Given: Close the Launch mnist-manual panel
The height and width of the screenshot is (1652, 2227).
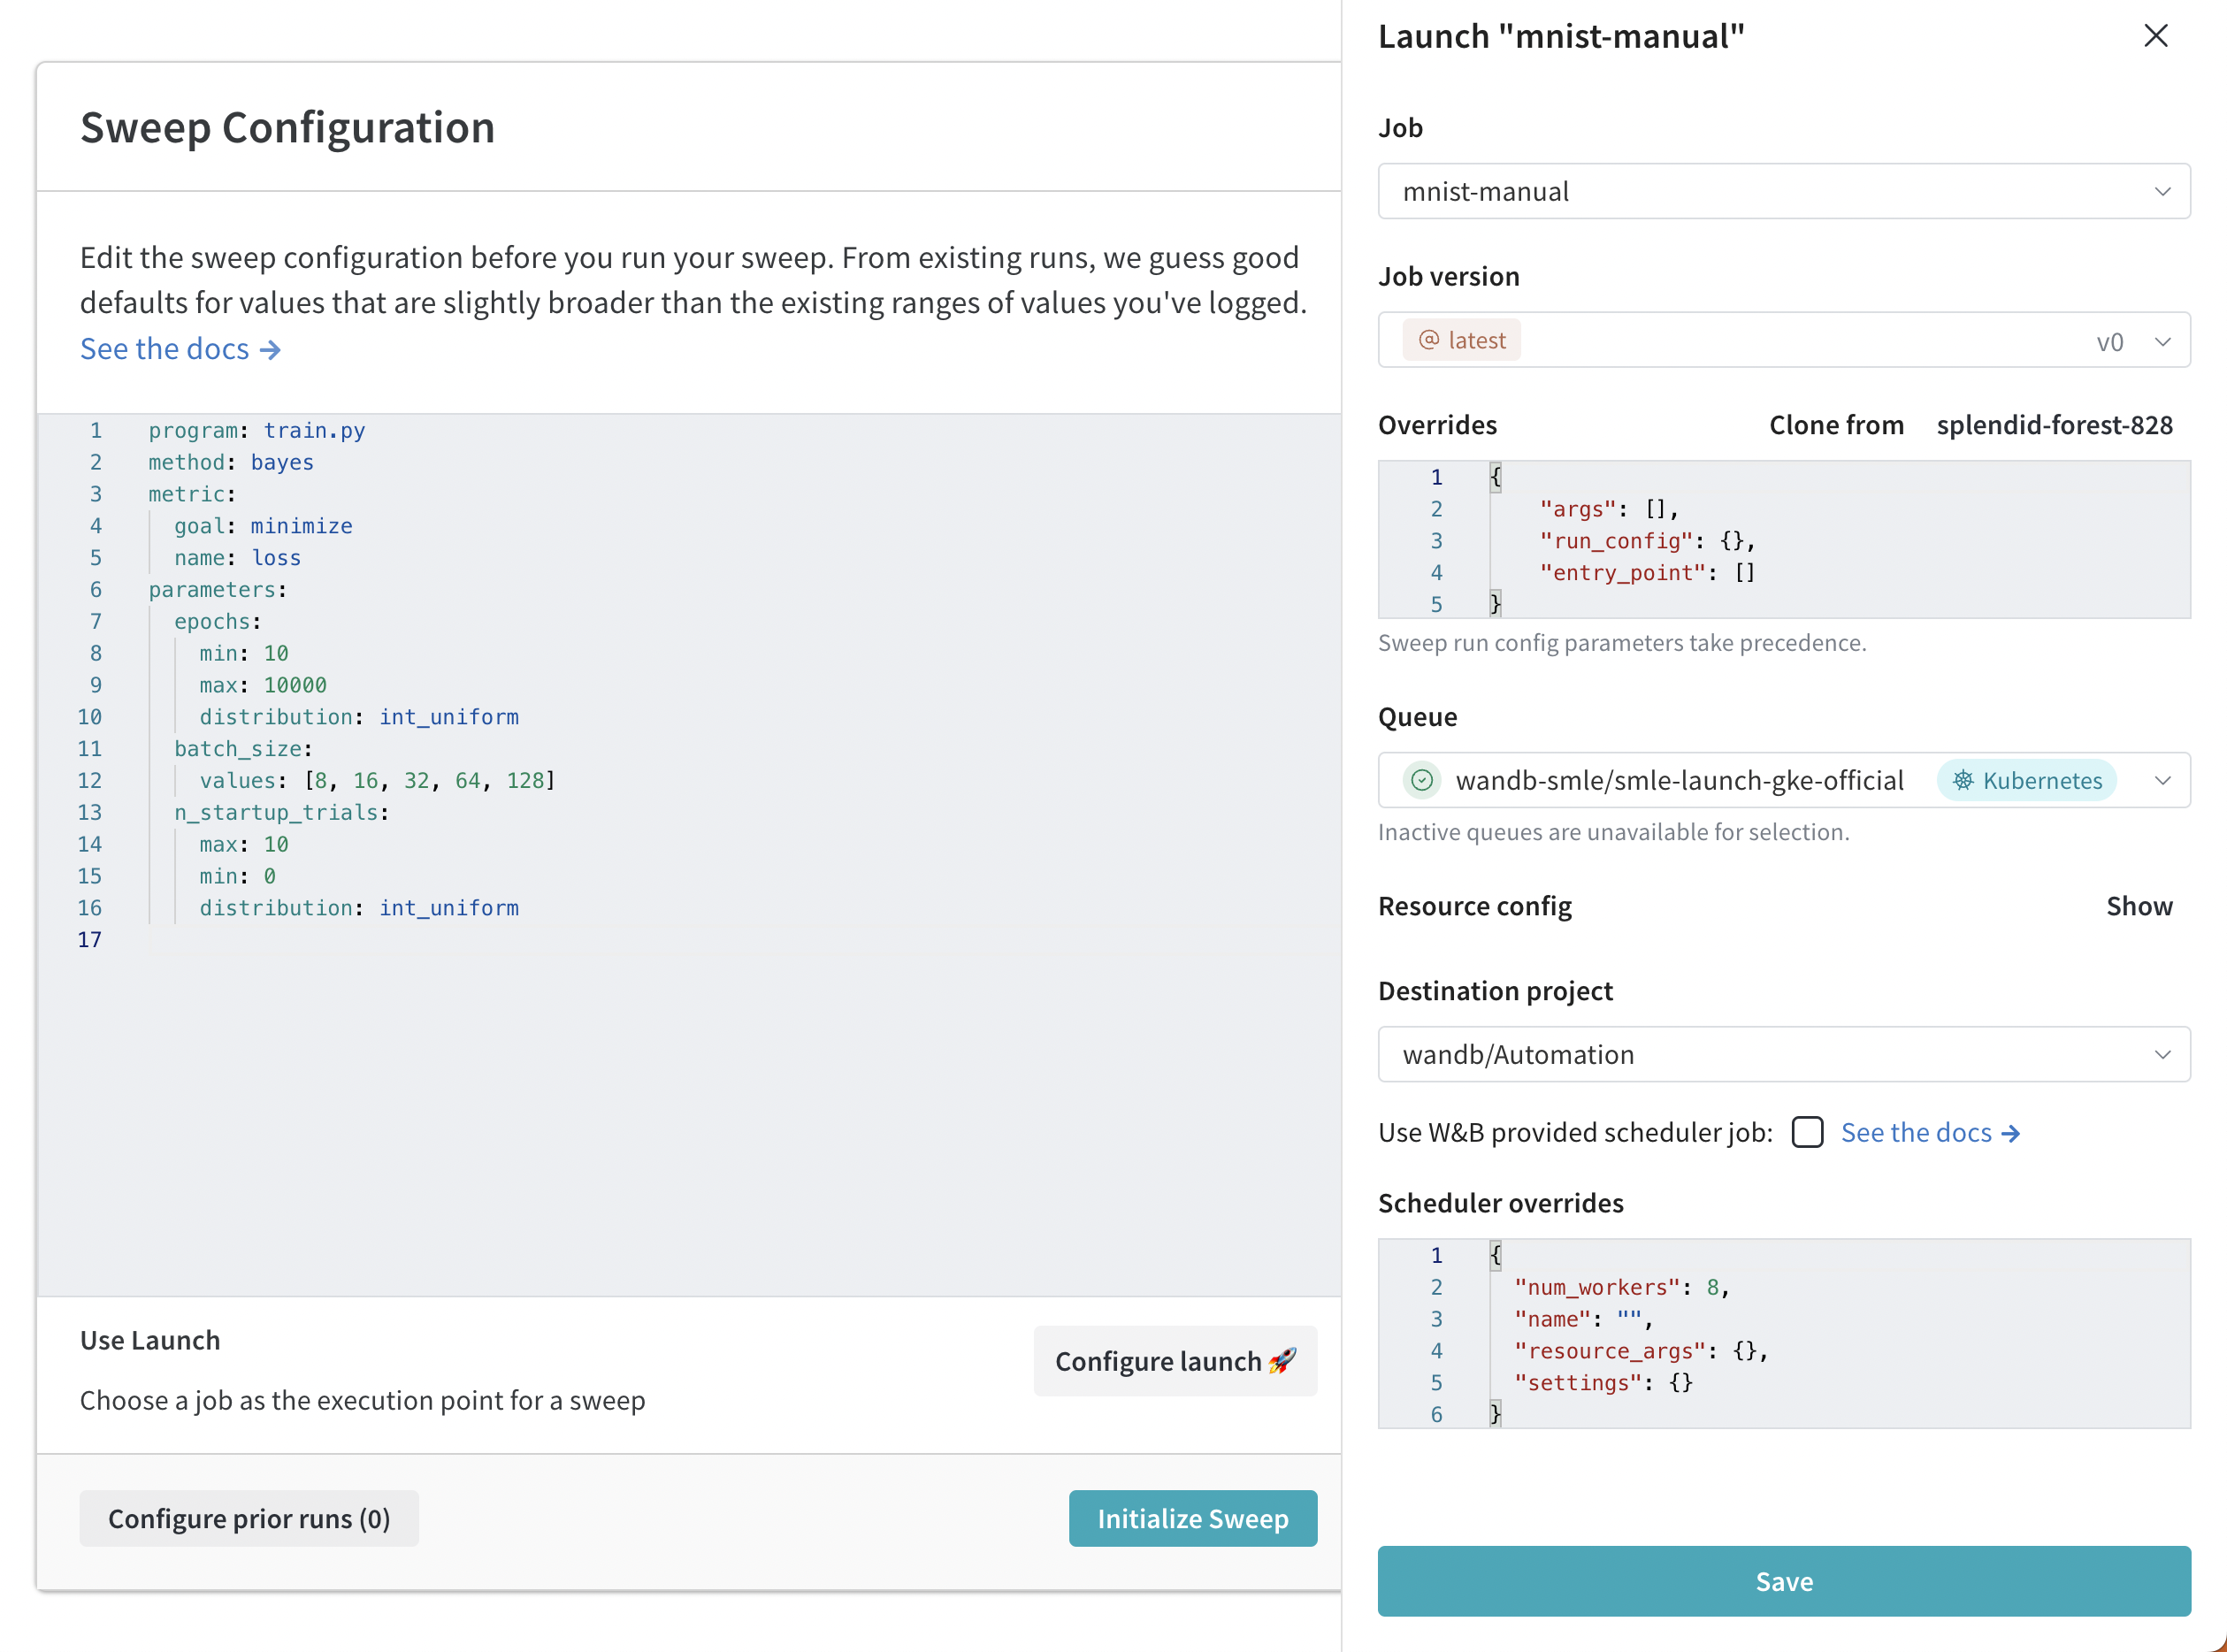Looking at the screenshot, I should pos(2155,36).
